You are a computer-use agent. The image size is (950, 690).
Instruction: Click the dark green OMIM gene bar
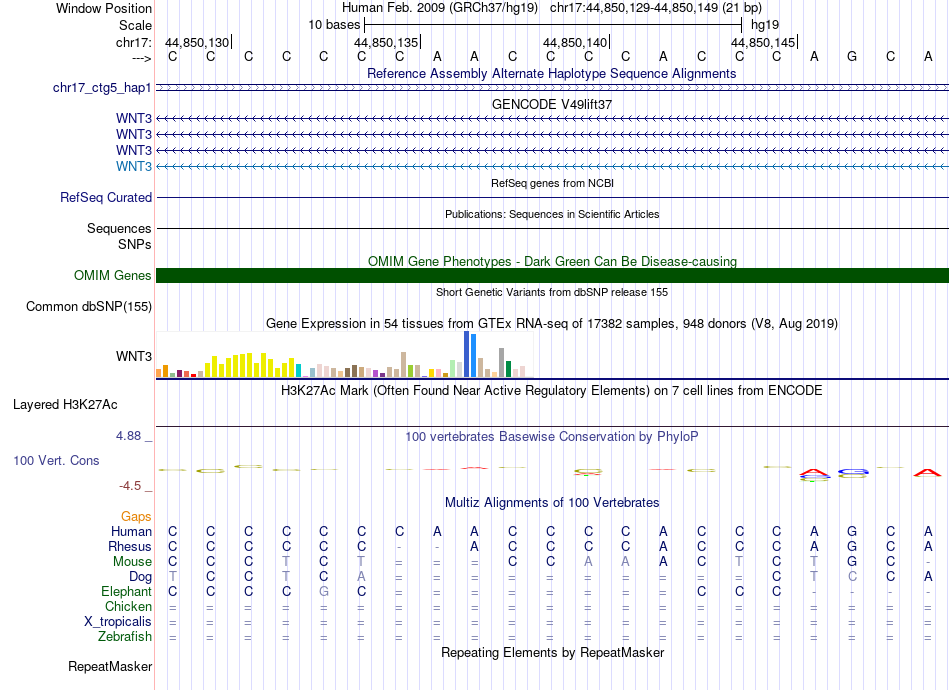(552, 276)
